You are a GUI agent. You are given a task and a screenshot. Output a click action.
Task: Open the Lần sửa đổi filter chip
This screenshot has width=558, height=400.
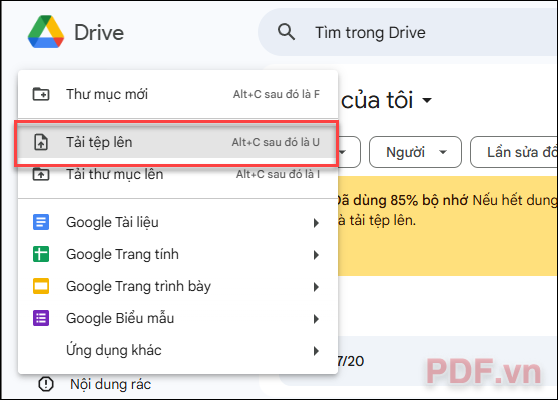tap(514, 152)
